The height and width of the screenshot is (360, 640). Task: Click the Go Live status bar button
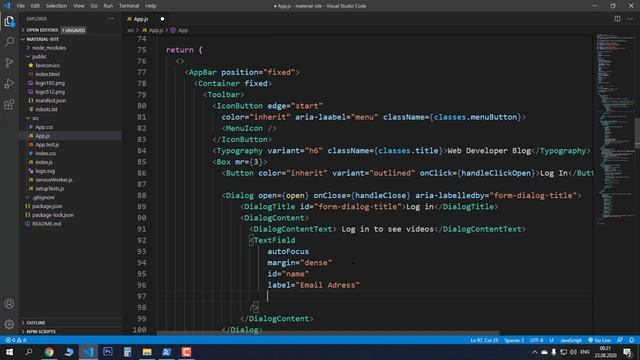click(599, 340)
